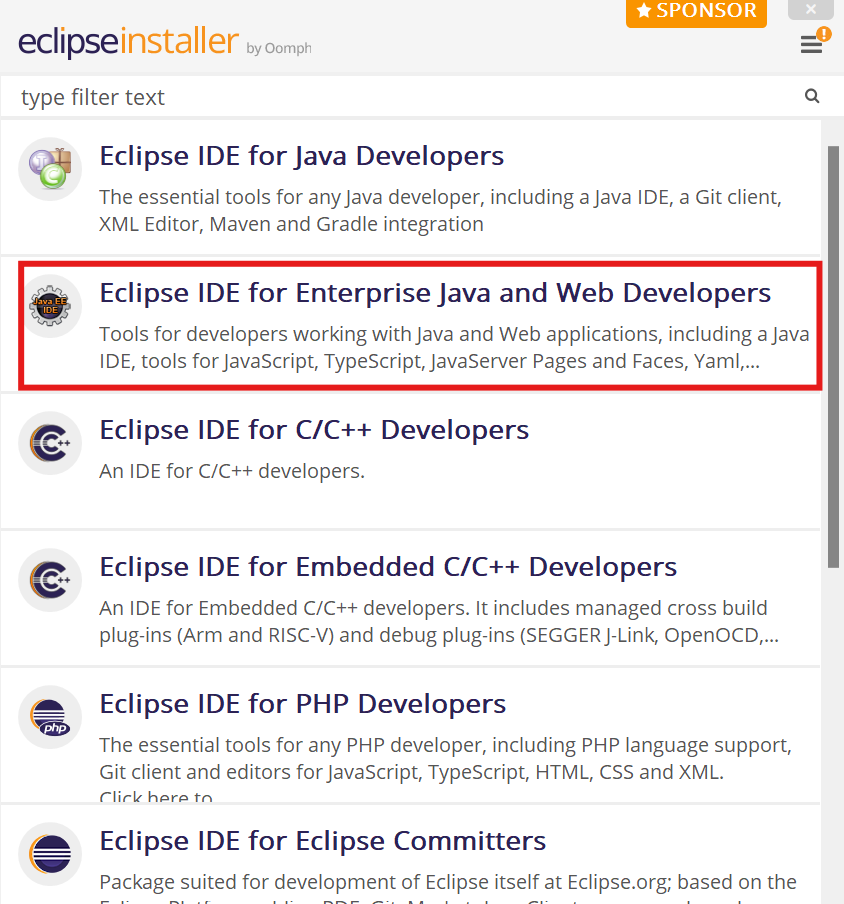Choose Eclipse IDE for Enterprise Java and Web Developers

coord(435,293)
